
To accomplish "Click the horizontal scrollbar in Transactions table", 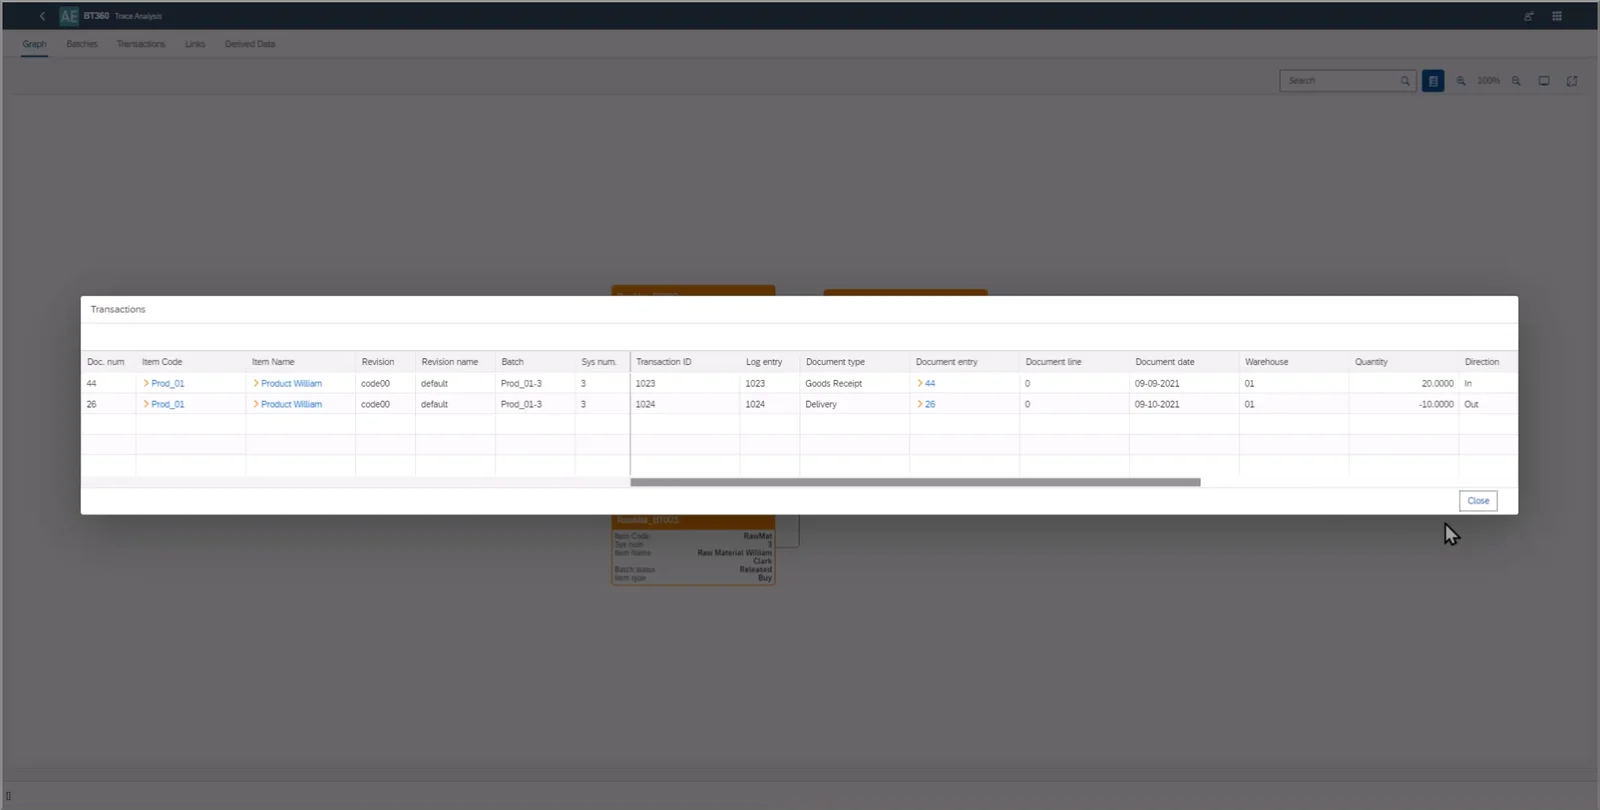I will (915, 482).
